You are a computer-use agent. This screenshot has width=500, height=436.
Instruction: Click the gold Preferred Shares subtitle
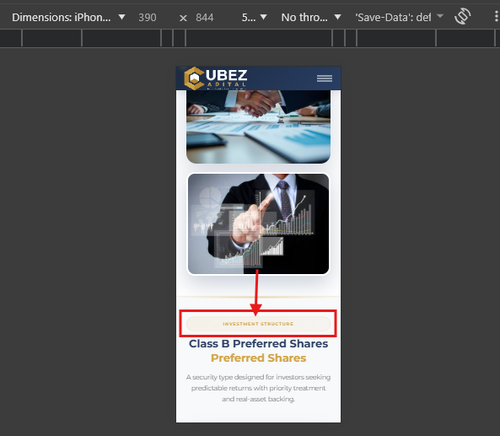click(258, 358)
